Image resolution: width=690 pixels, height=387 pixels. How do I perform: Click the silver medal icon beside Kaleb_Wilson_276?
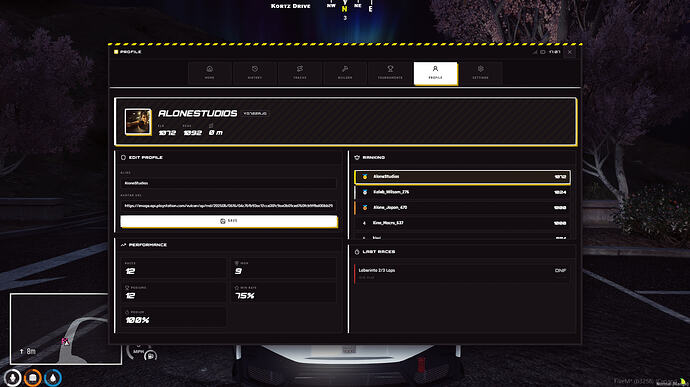coord(365,192)
